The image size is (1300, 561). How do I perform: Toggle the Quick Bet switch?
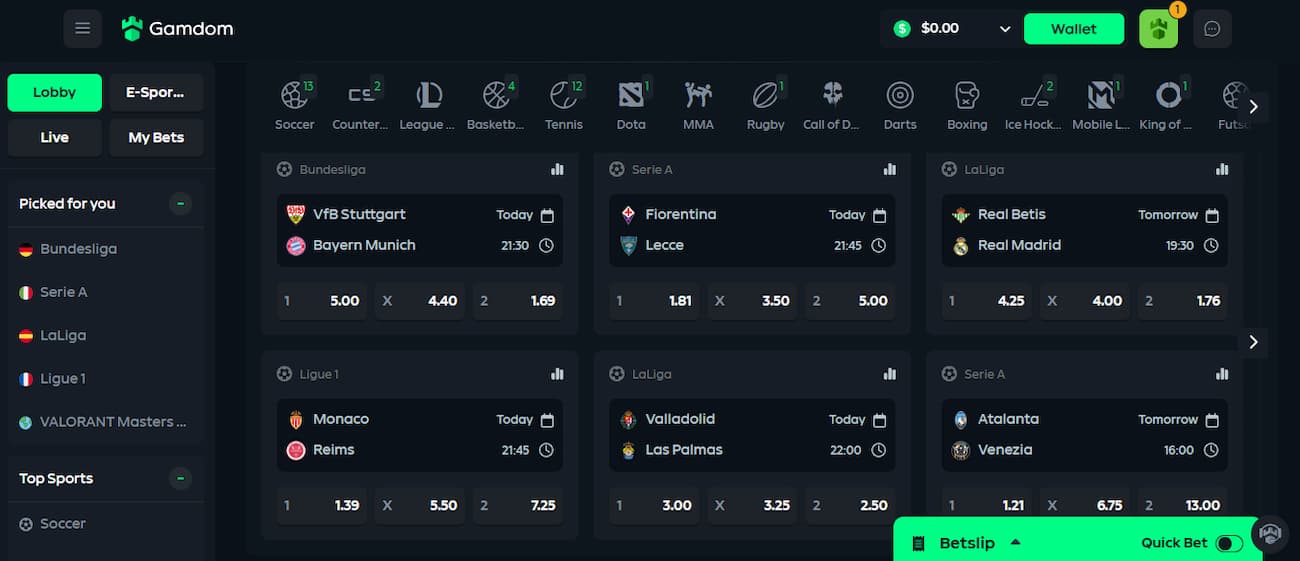click(x=1229, y=543)
